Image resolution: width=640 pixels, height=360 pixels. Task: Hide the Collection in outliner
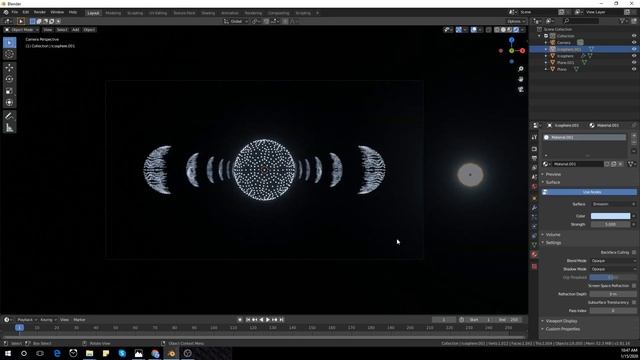click(x=634, y=36)
